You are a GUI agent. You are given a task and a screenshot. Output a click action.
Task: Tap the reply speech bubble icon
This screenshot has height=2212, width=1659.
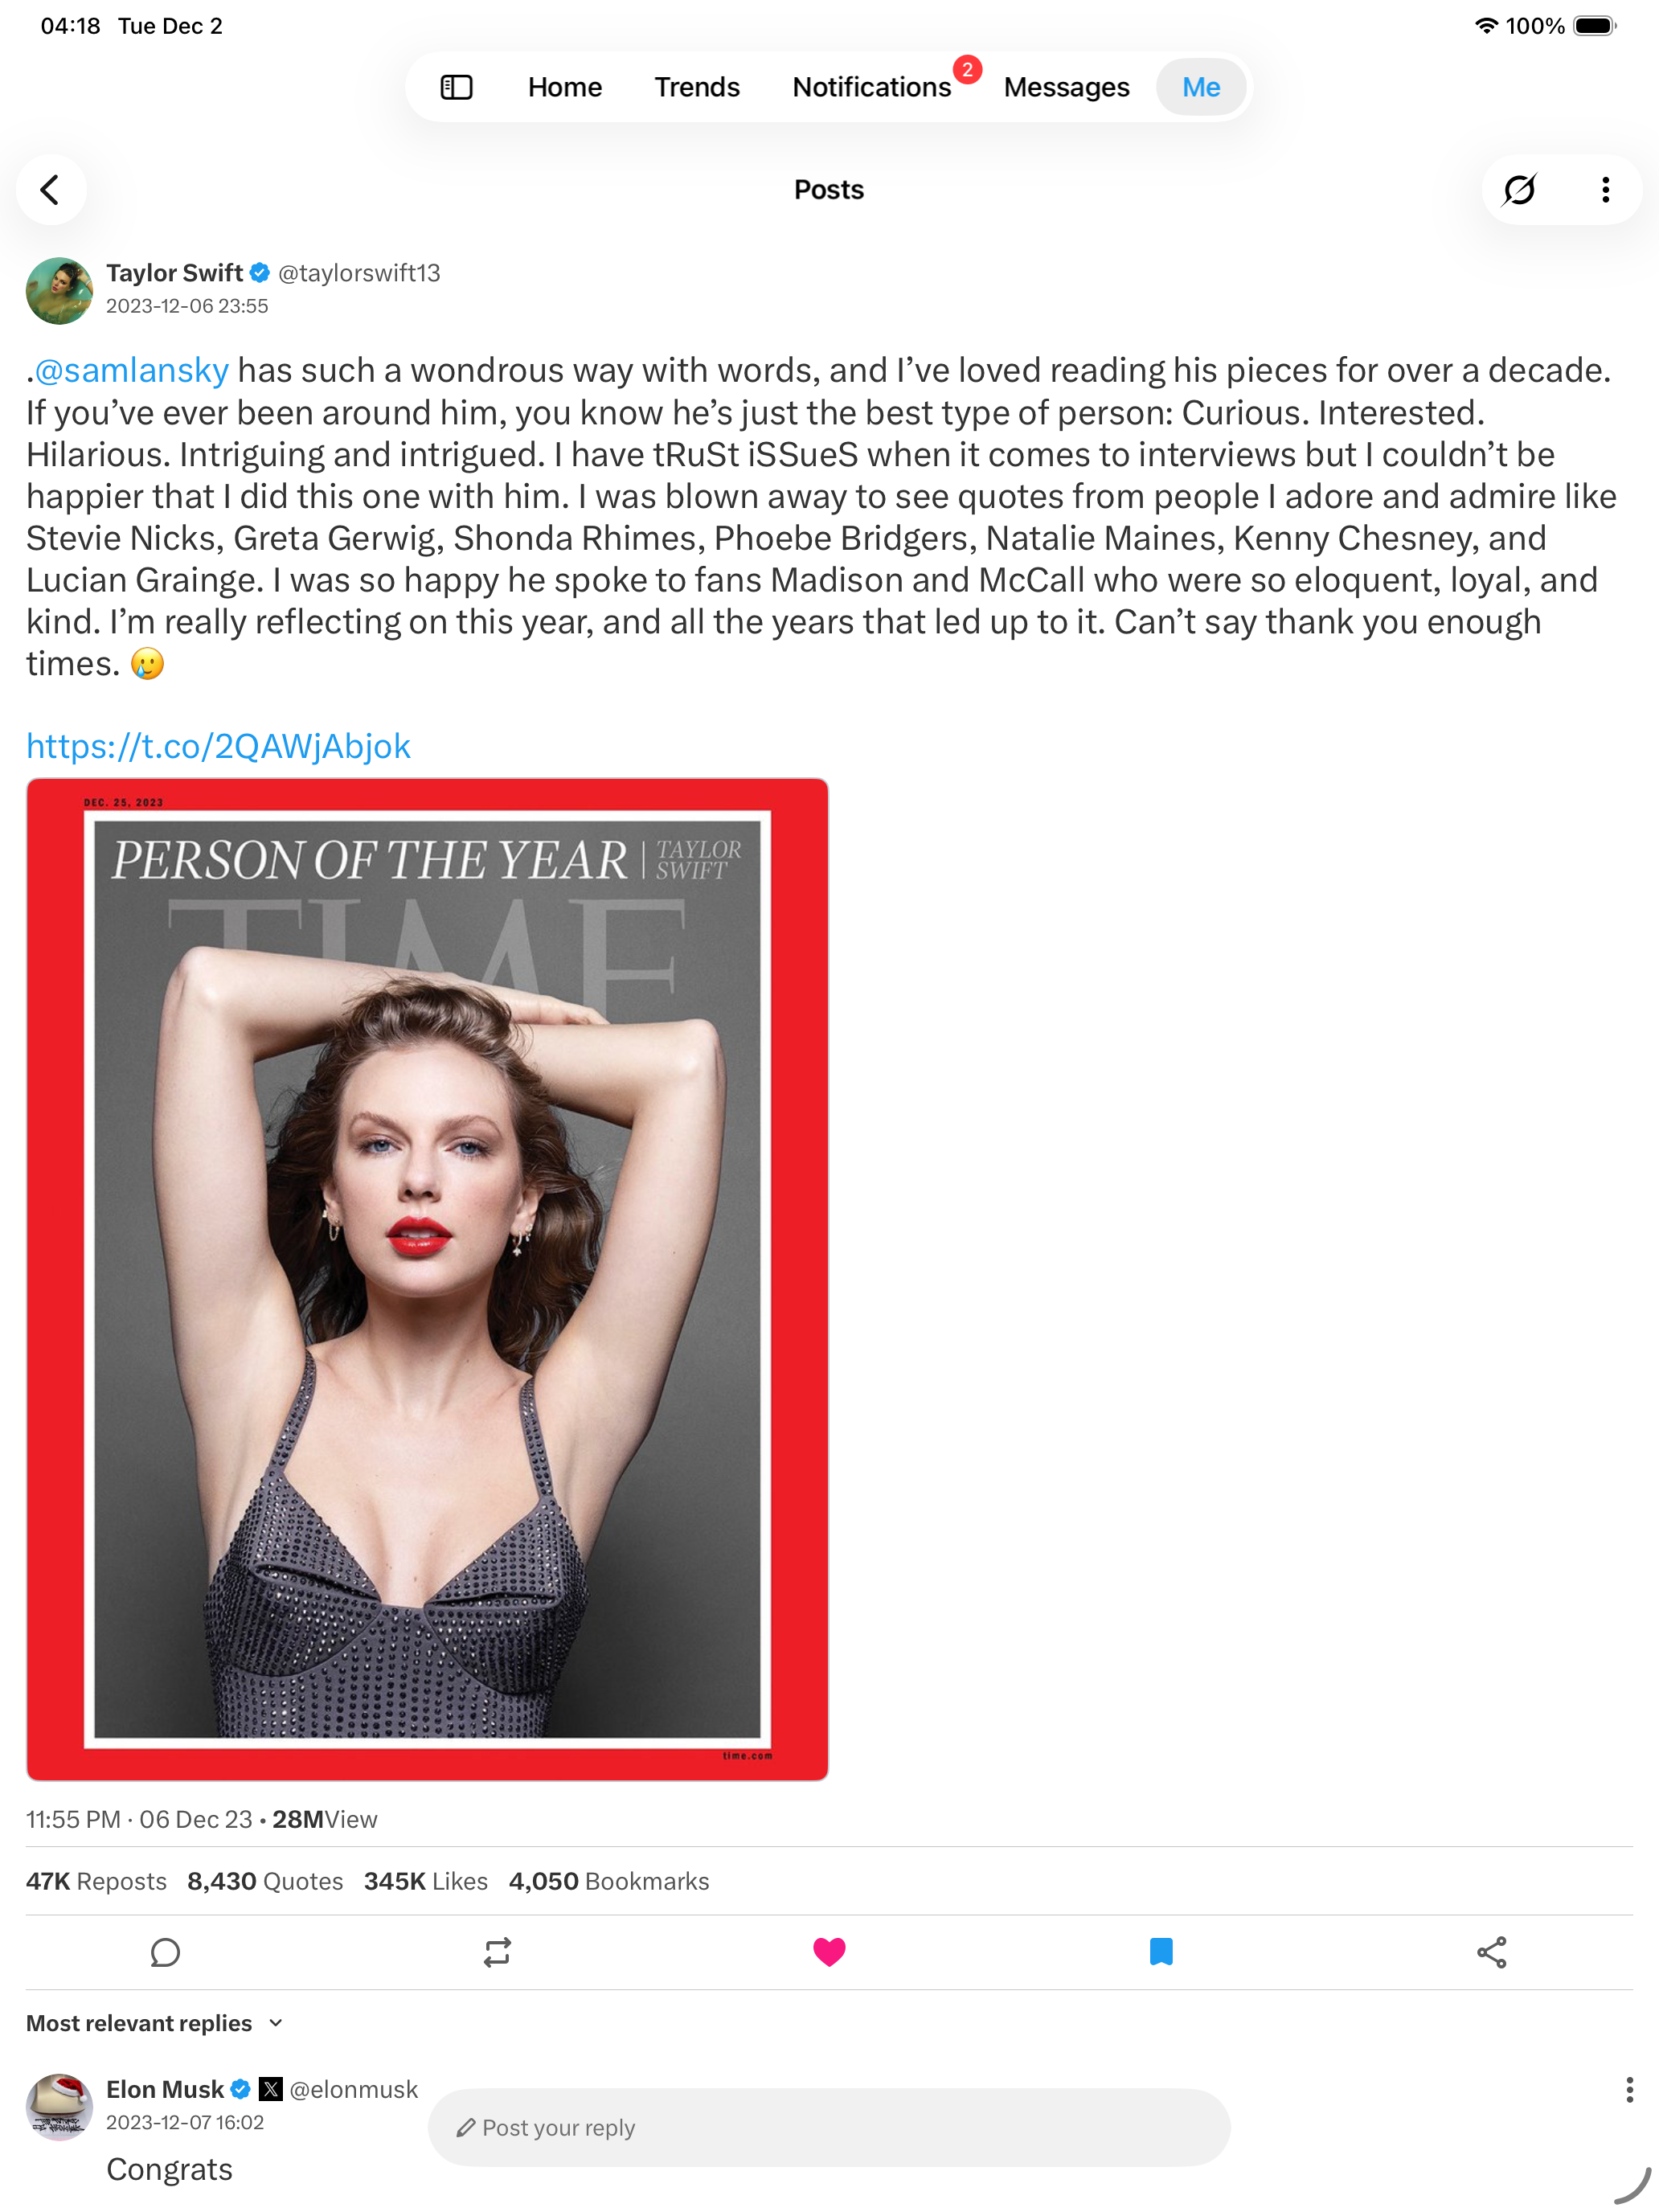coord(165,1952)
